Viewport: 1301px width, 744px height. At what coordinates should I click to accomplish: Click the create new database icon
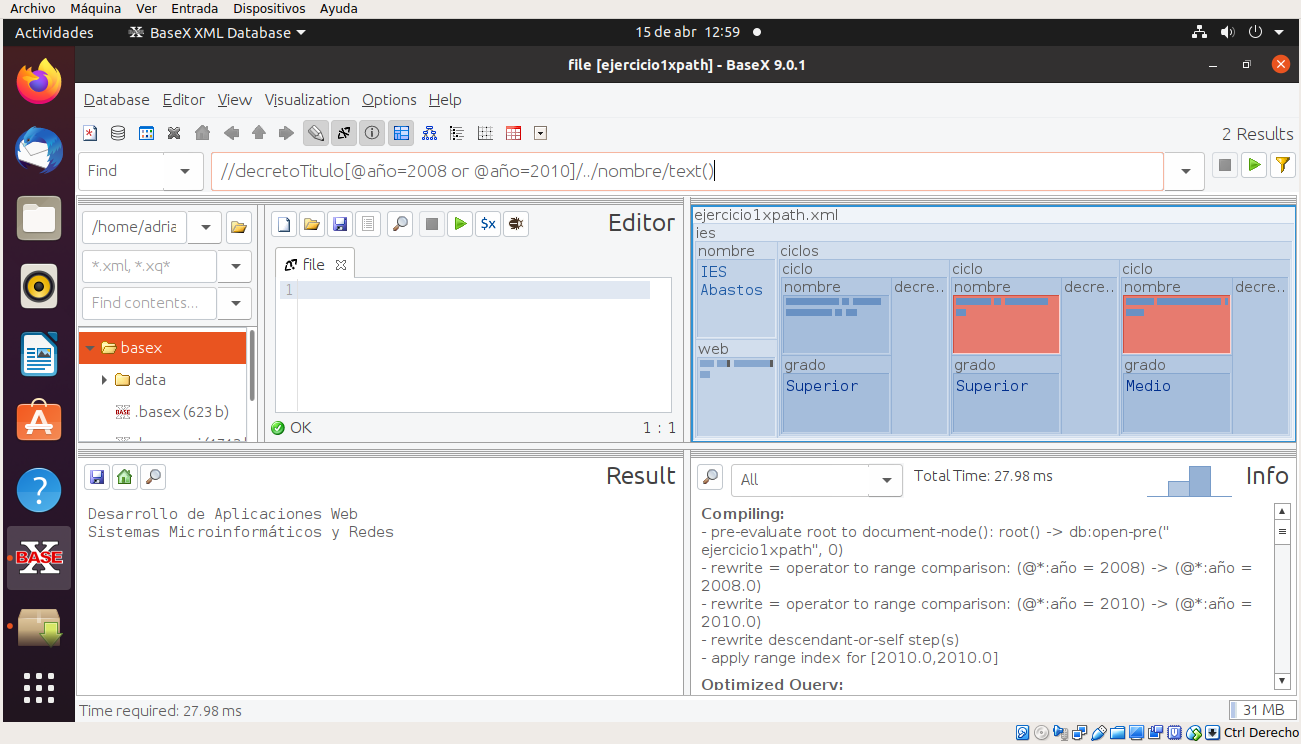(90, 133)
